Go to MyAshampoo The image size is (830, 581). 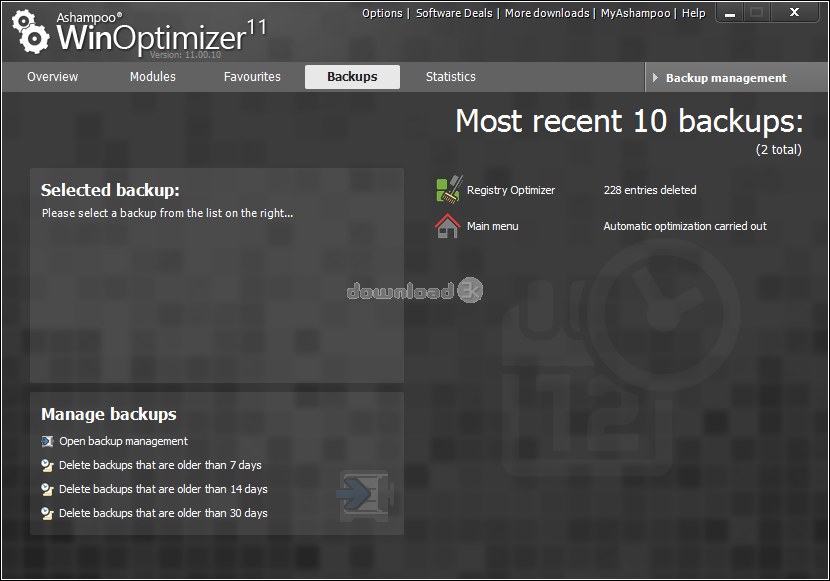[635, 13]
